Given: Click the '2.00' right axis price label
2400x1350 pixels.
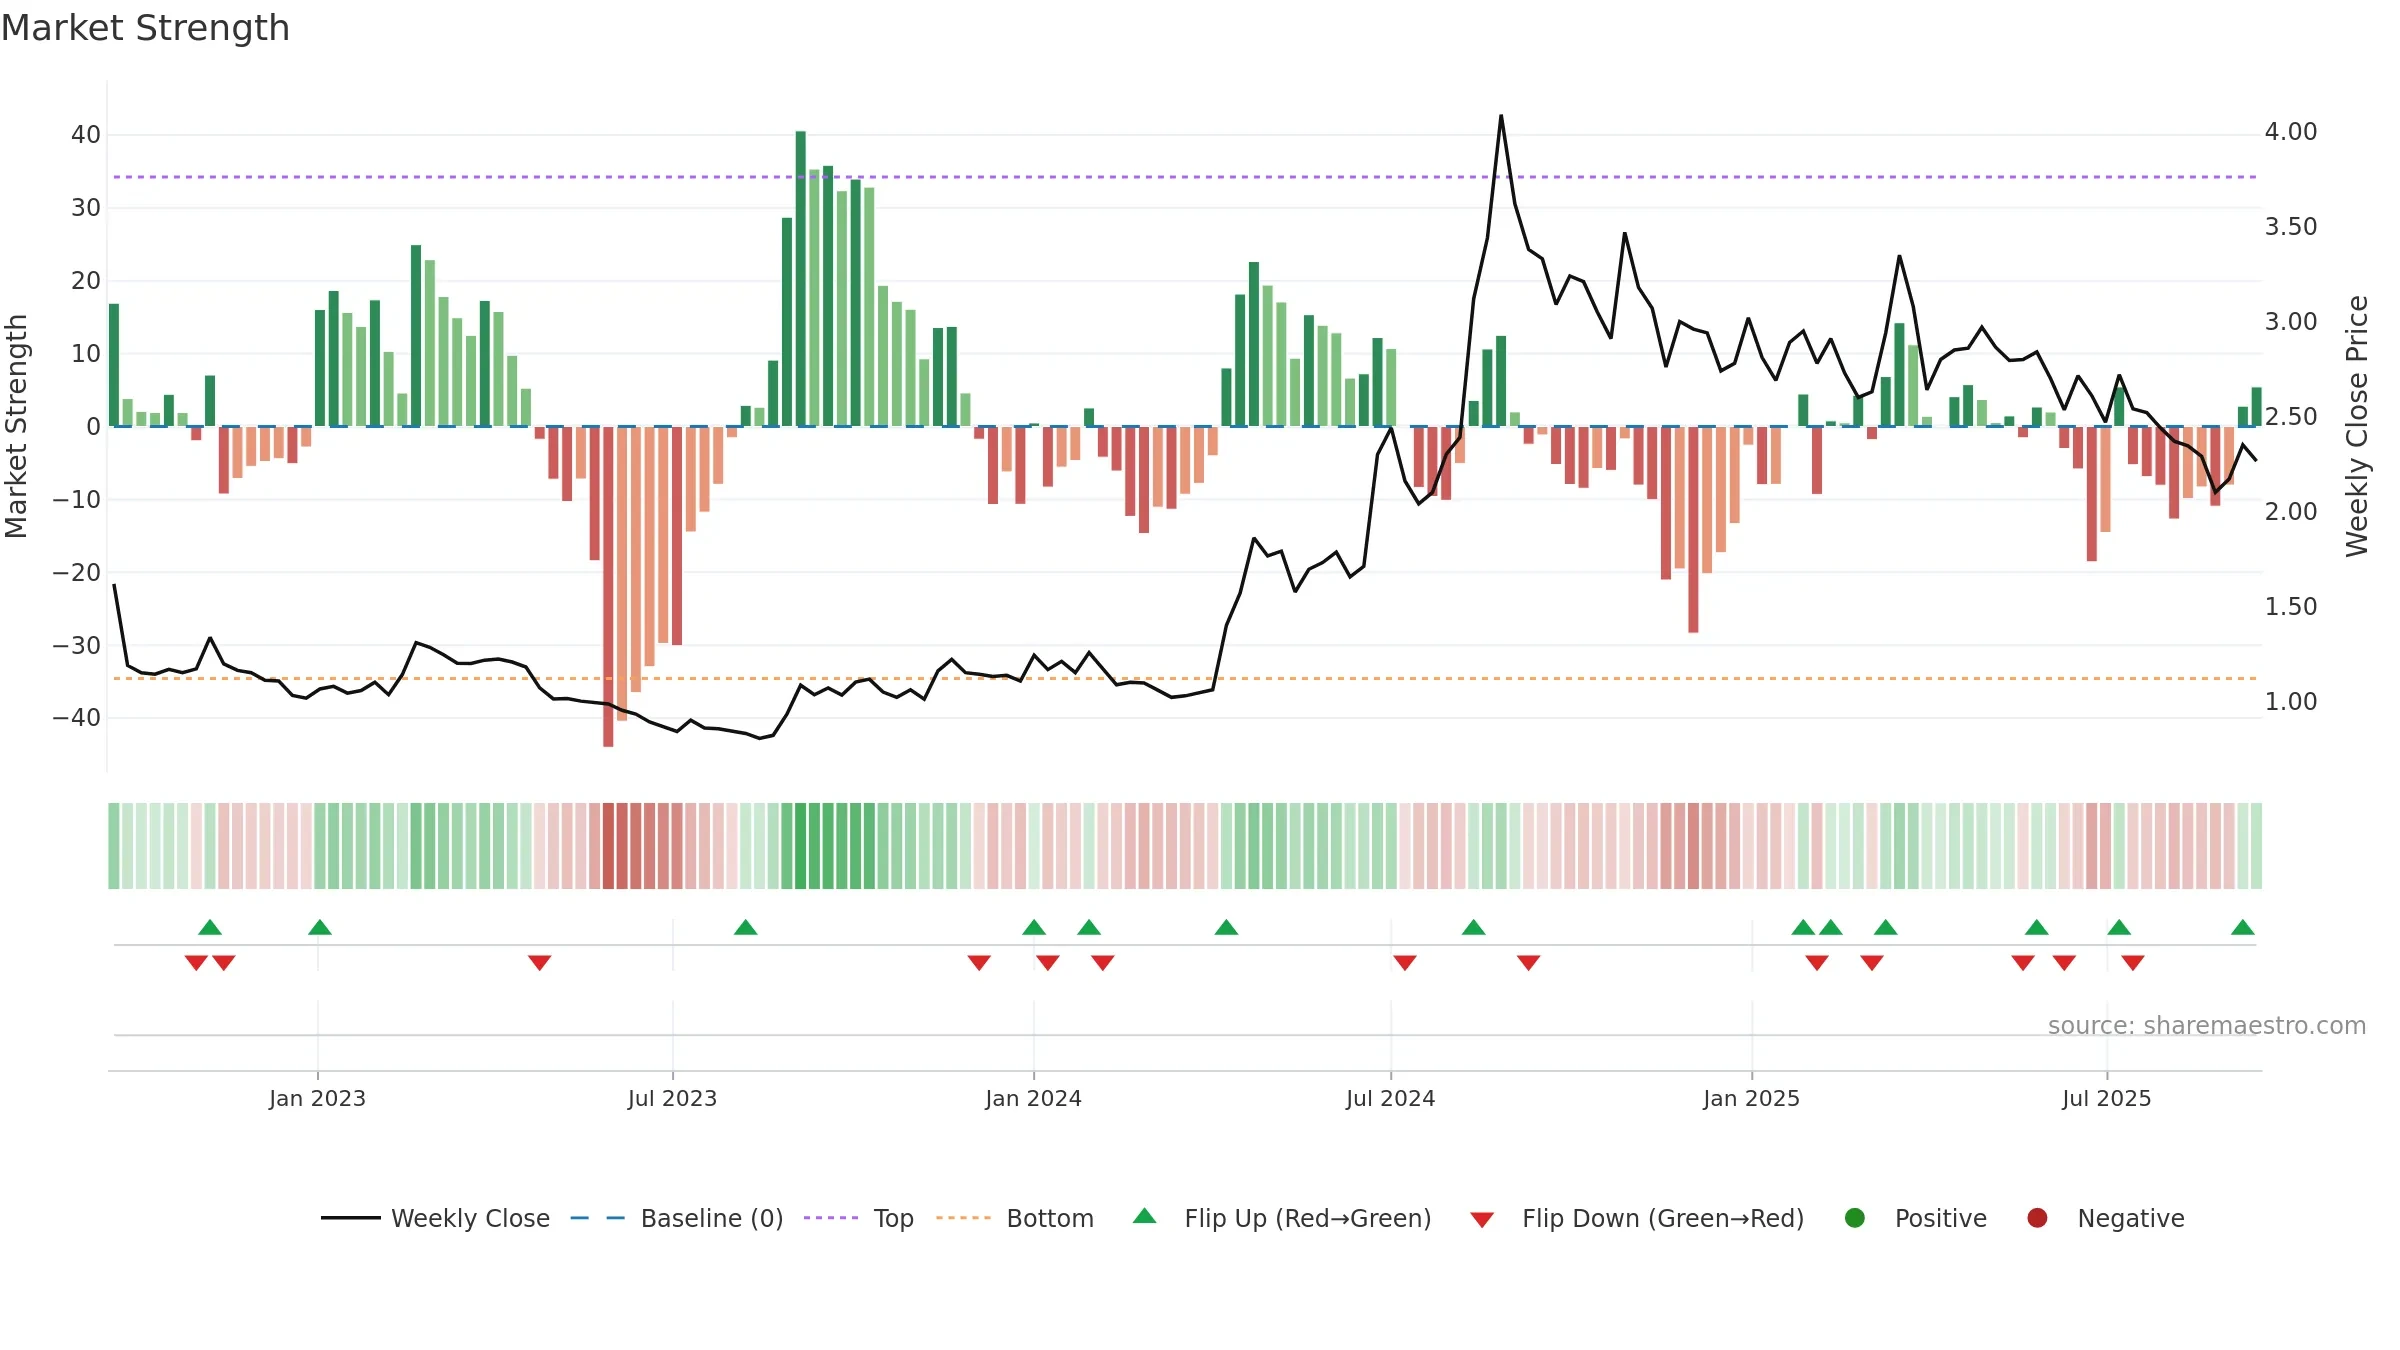Looking at the screenshot, I should (x=2291, y=512).
